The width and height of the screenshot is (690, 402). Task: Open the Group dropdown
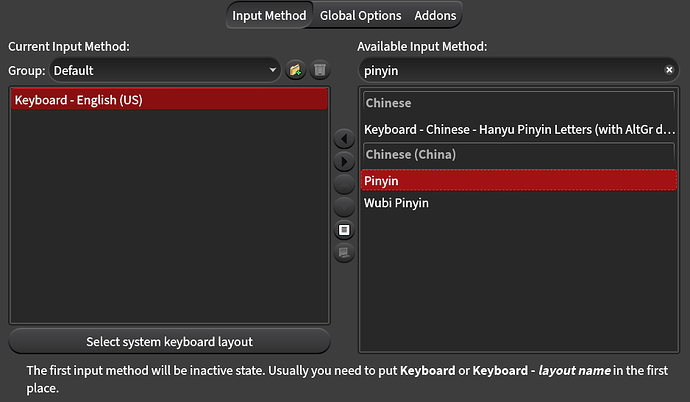(x=165, y=71)
